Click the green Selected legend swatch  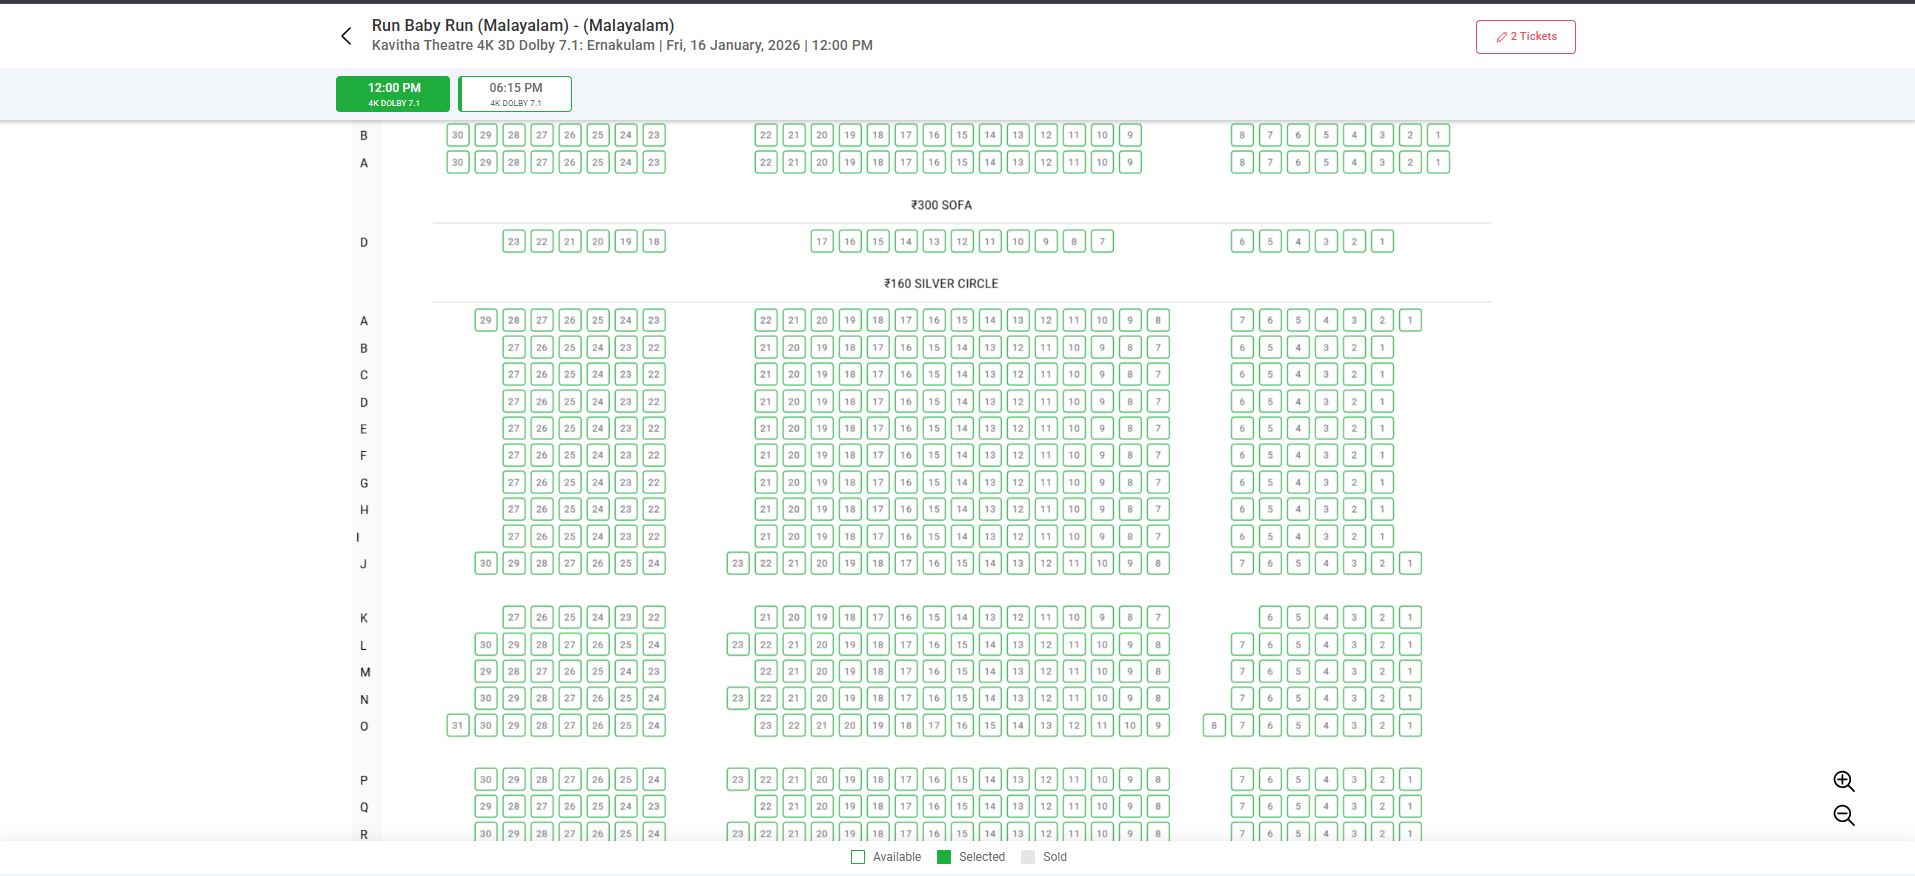point(944,857)
